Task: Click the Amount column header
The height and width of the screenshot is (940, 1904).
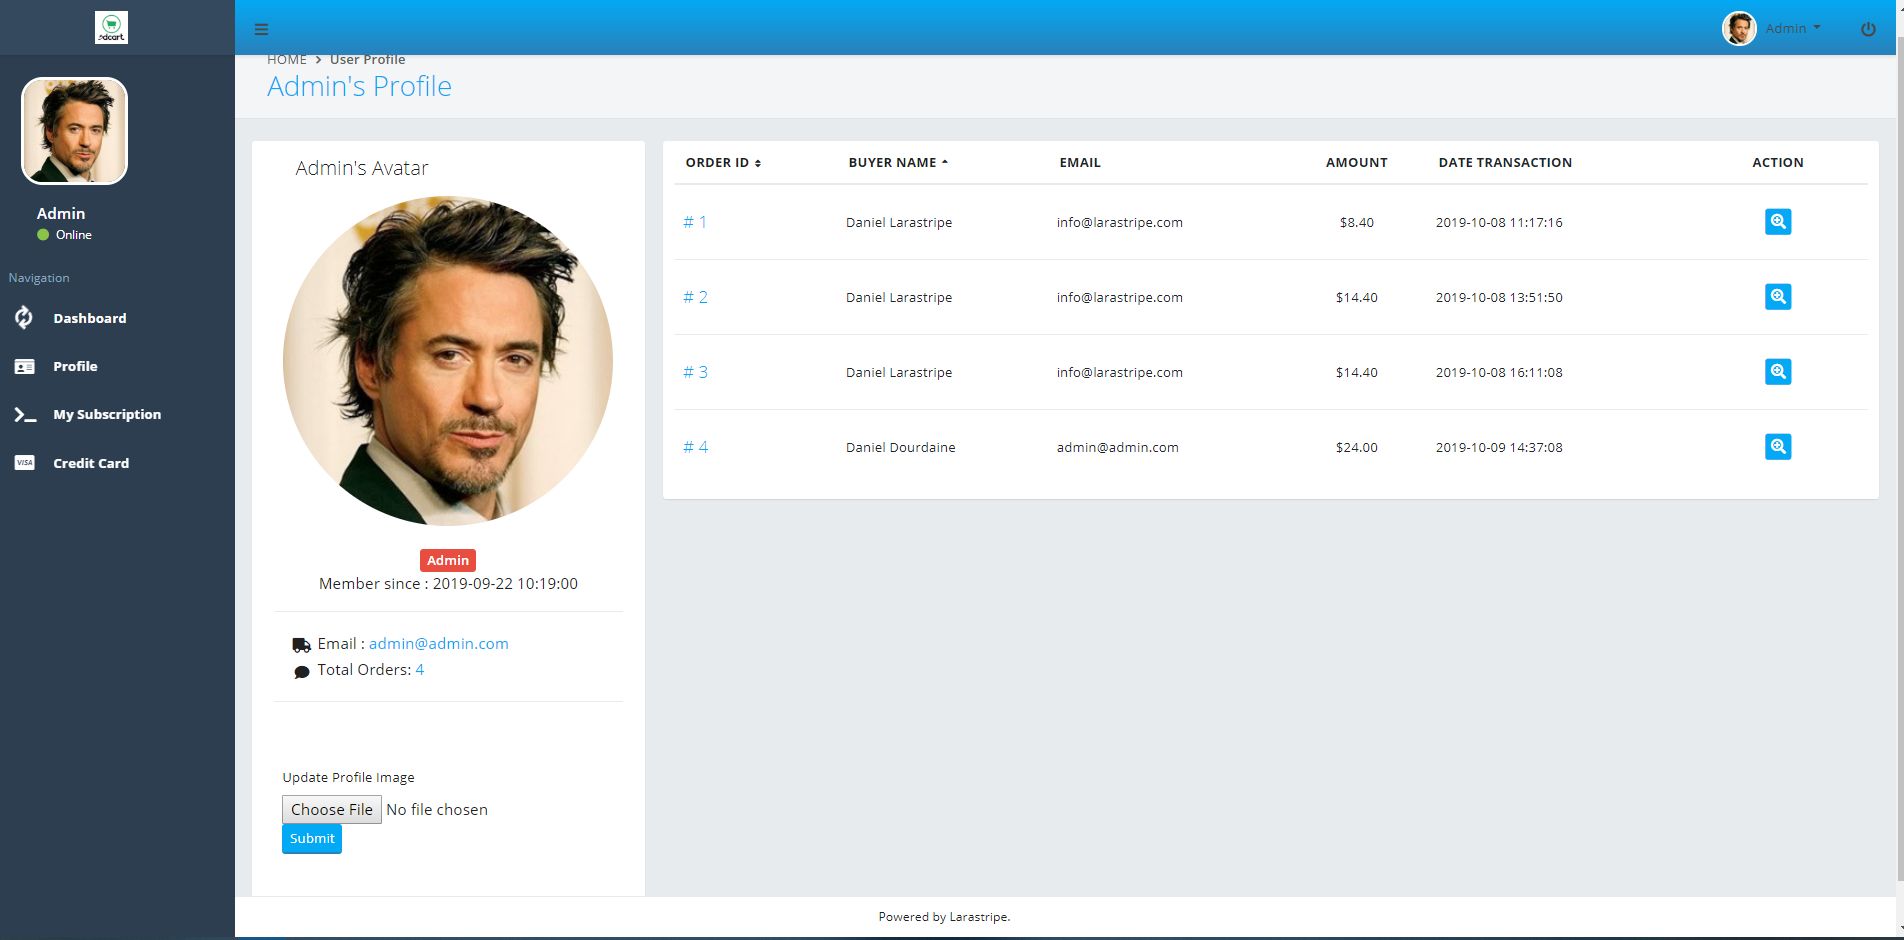Action: [x=1357, y=162]
